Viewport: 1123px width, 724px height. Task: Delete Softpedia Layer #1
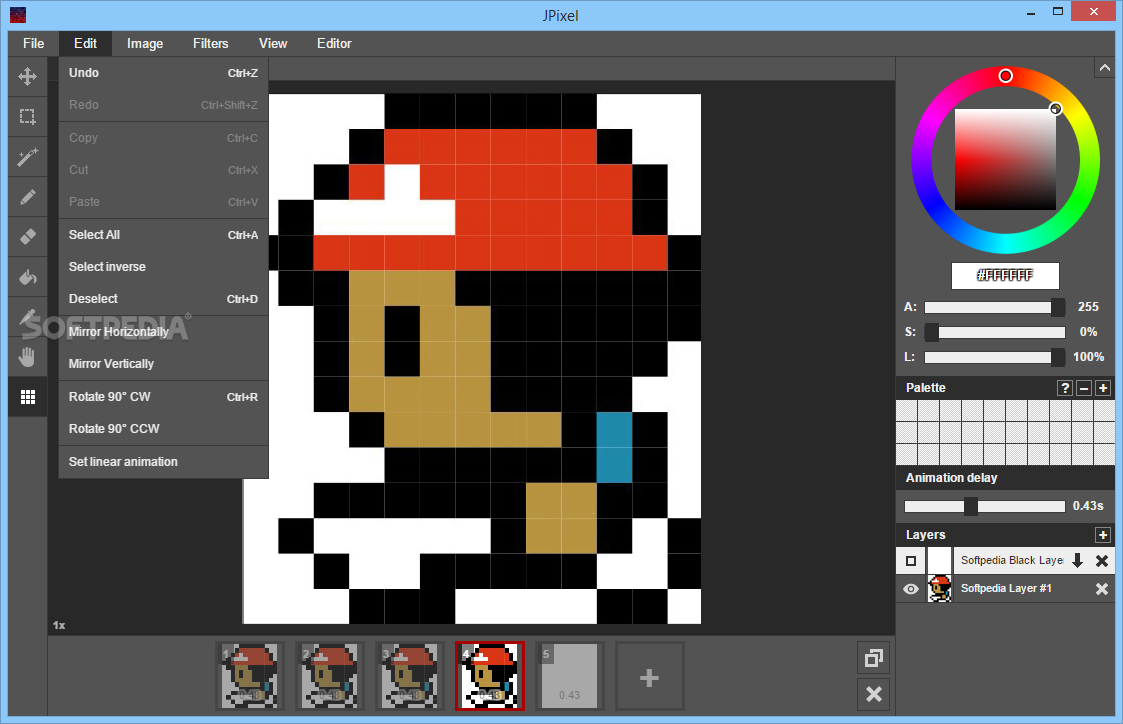pyautogui.click(x=1102, y=589)
